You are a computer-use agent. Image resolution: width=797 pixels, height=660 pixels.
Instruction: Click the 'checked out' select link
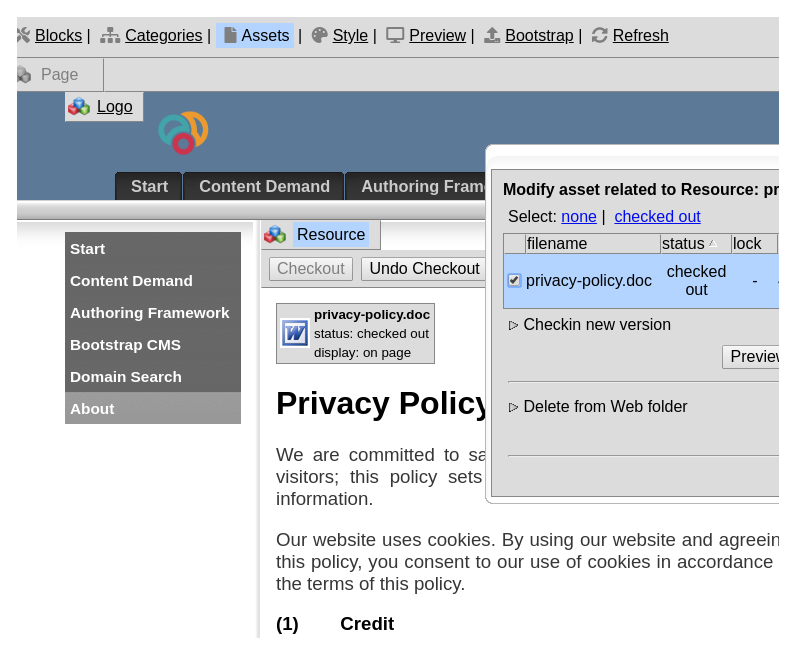657,217
